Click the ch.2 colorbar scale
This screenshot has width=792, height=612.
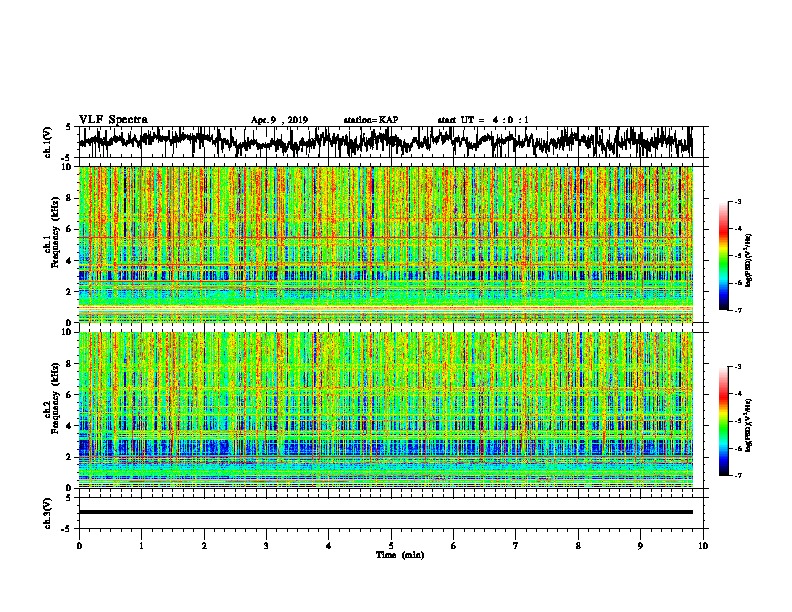click(x=723, y=421)
